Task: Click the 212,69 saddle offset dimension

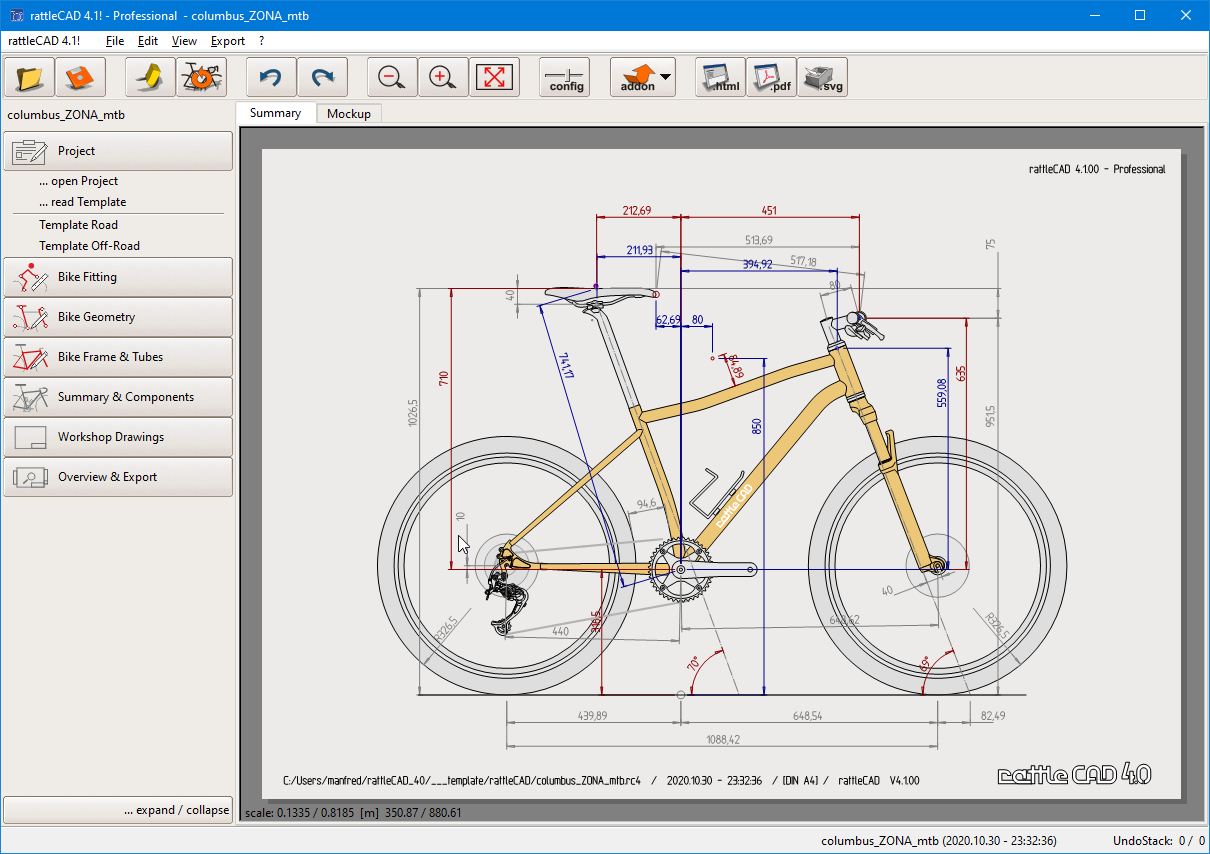Action: (x=637, y=210)
